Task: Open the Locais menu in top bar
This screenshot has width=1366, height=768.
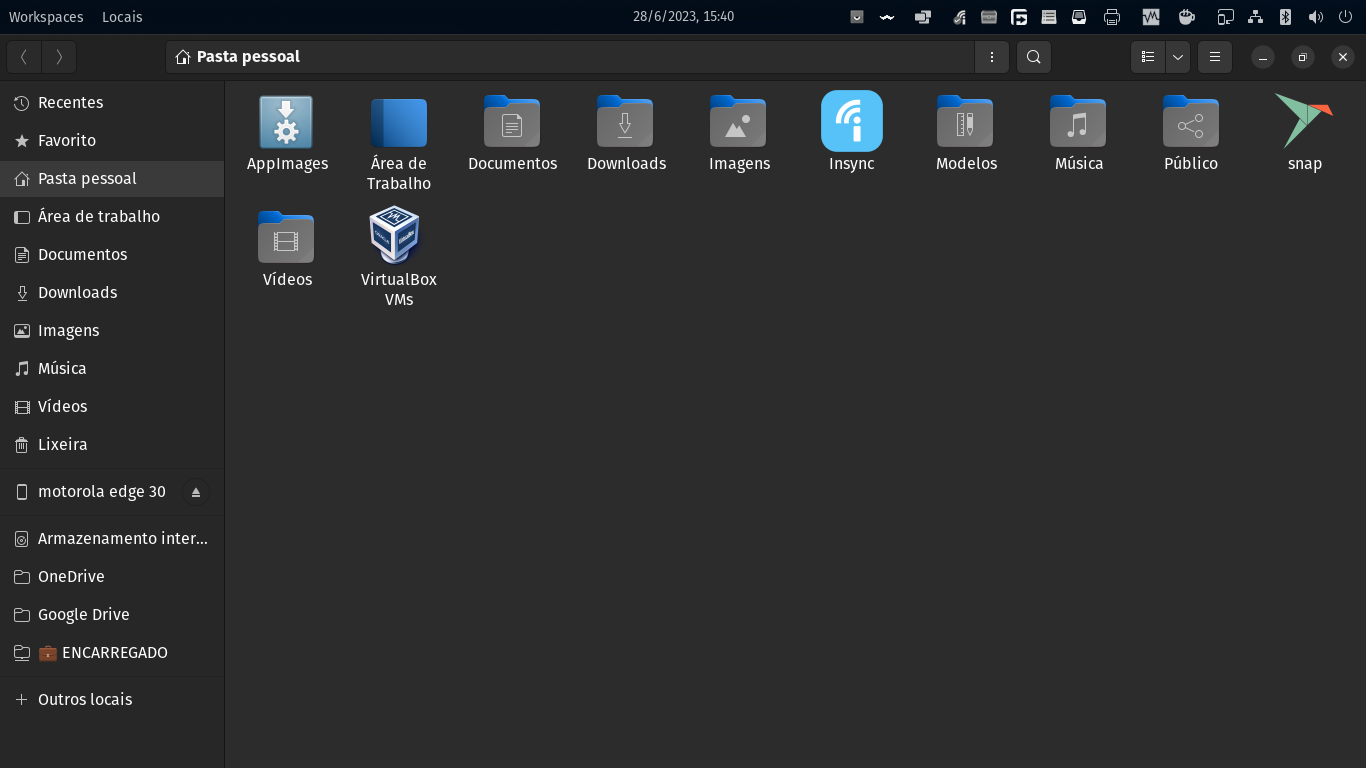Action: 122,17
